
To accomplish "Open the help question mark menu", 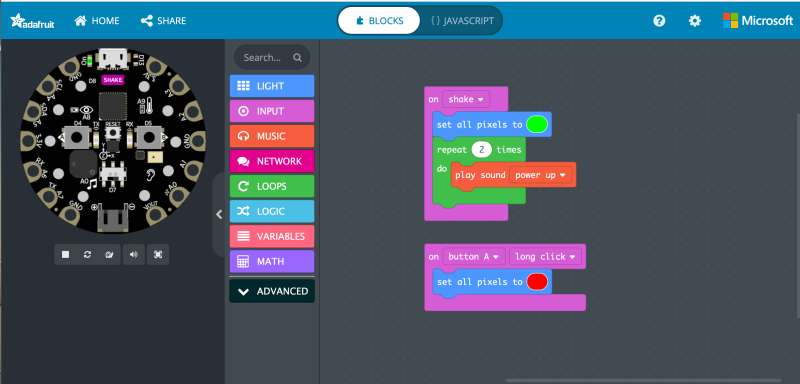I will [x=659, y=21].
